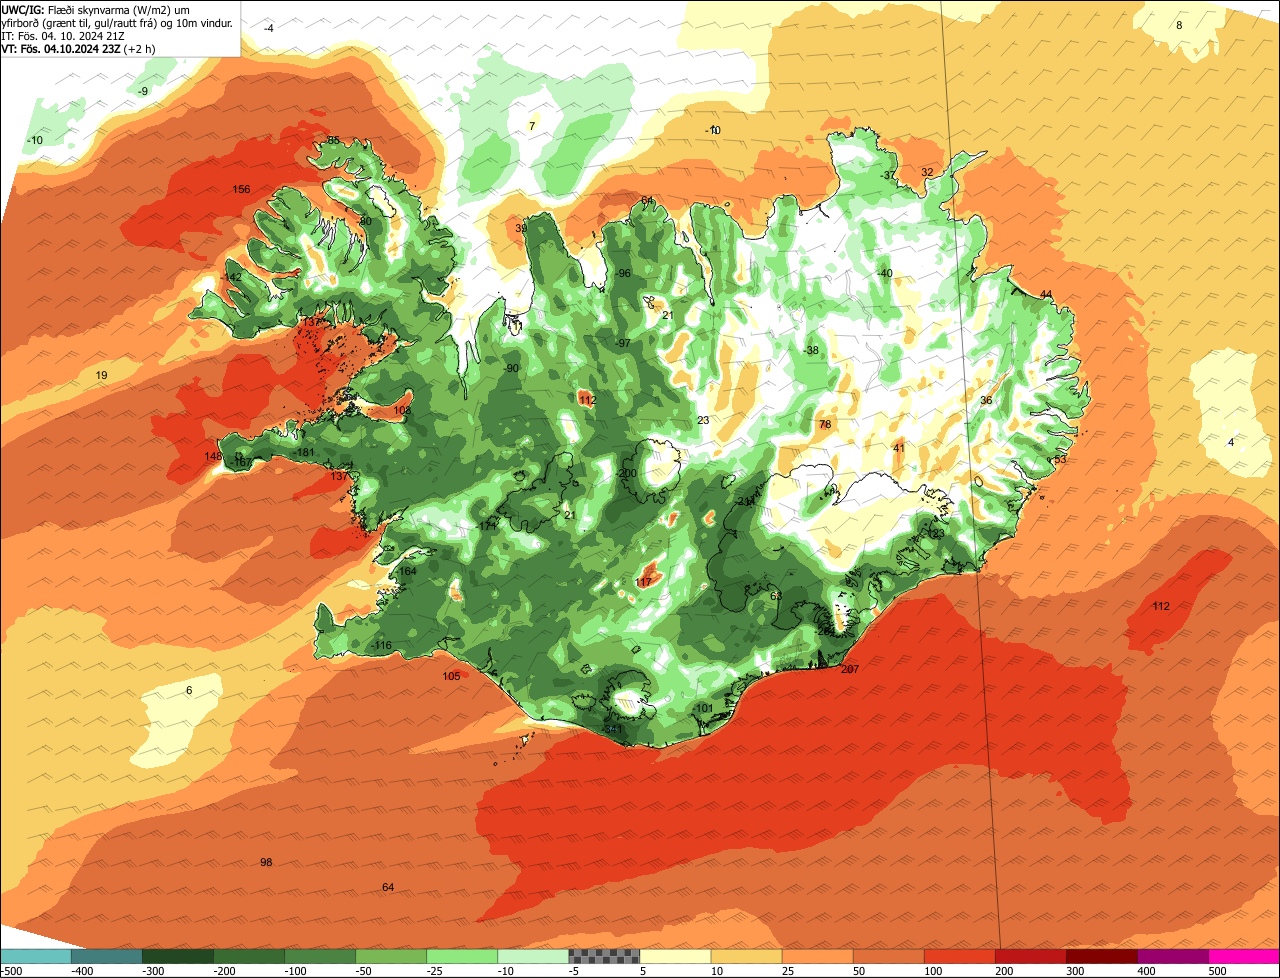Select the -200 dark green legend swatch

249,956
